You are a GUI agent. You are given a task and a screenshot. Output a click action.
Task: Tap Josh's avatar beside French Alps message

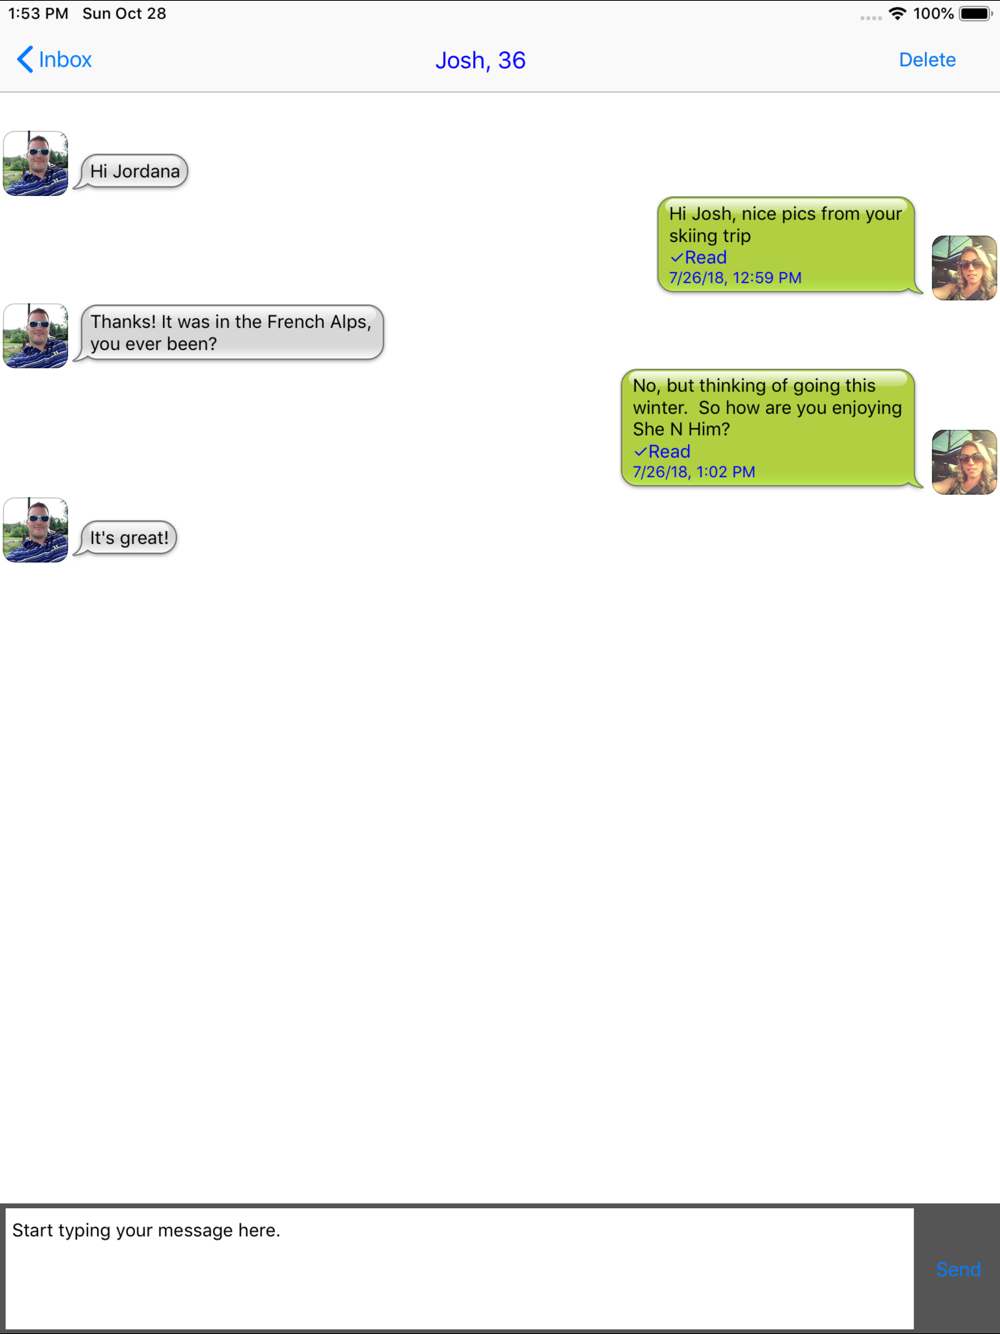(36, 336)
